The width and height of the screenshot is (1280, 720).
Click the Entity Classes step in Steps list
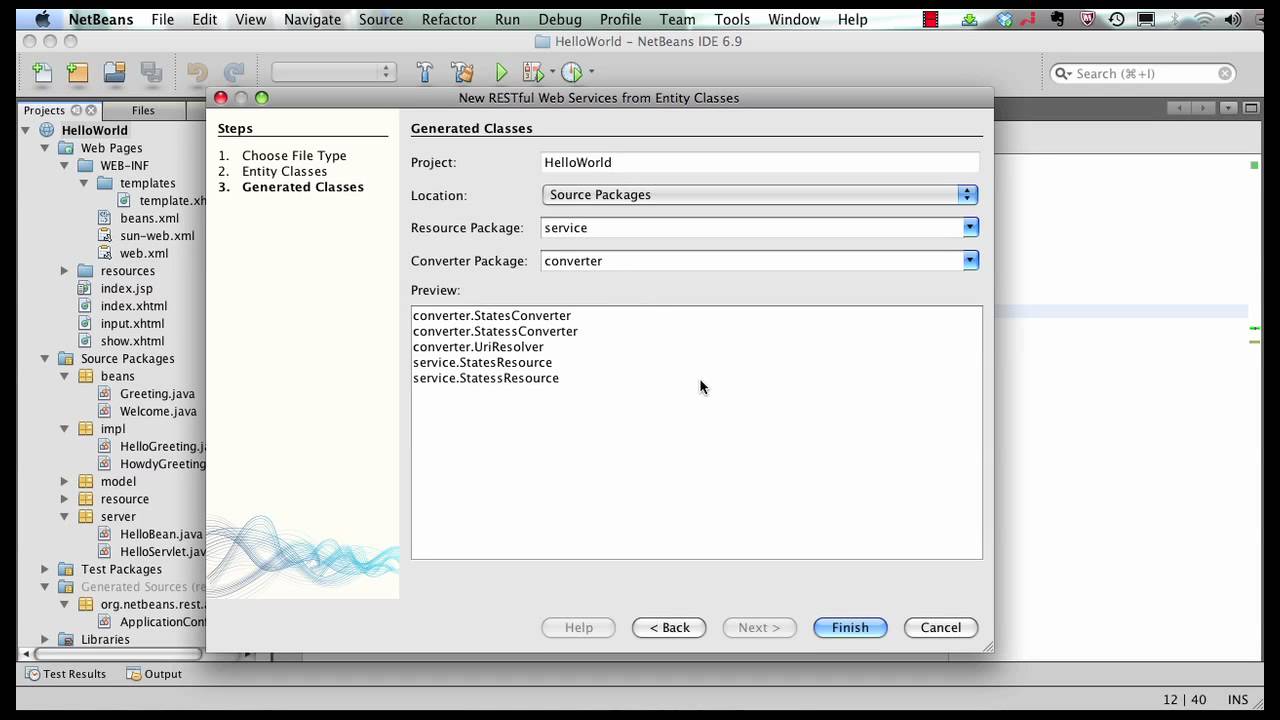(x=284, y=171)
